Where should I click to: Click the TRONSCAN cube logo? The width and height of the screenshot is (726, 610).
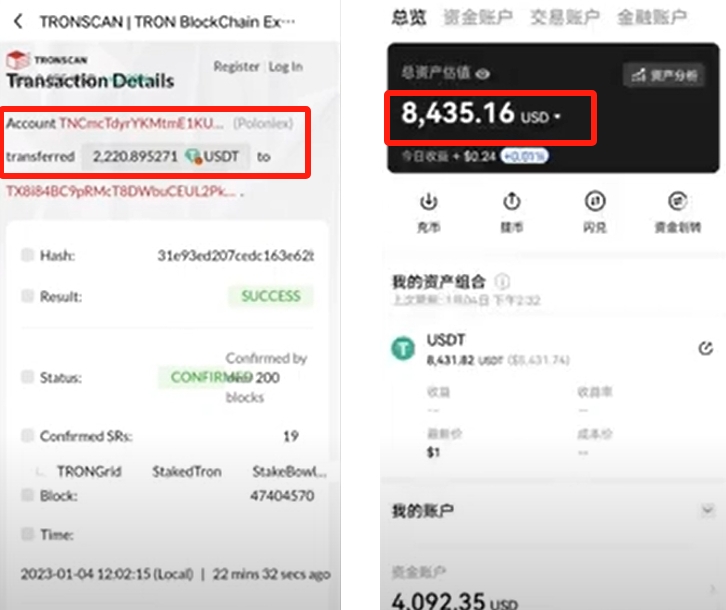(x=18, y=60)
